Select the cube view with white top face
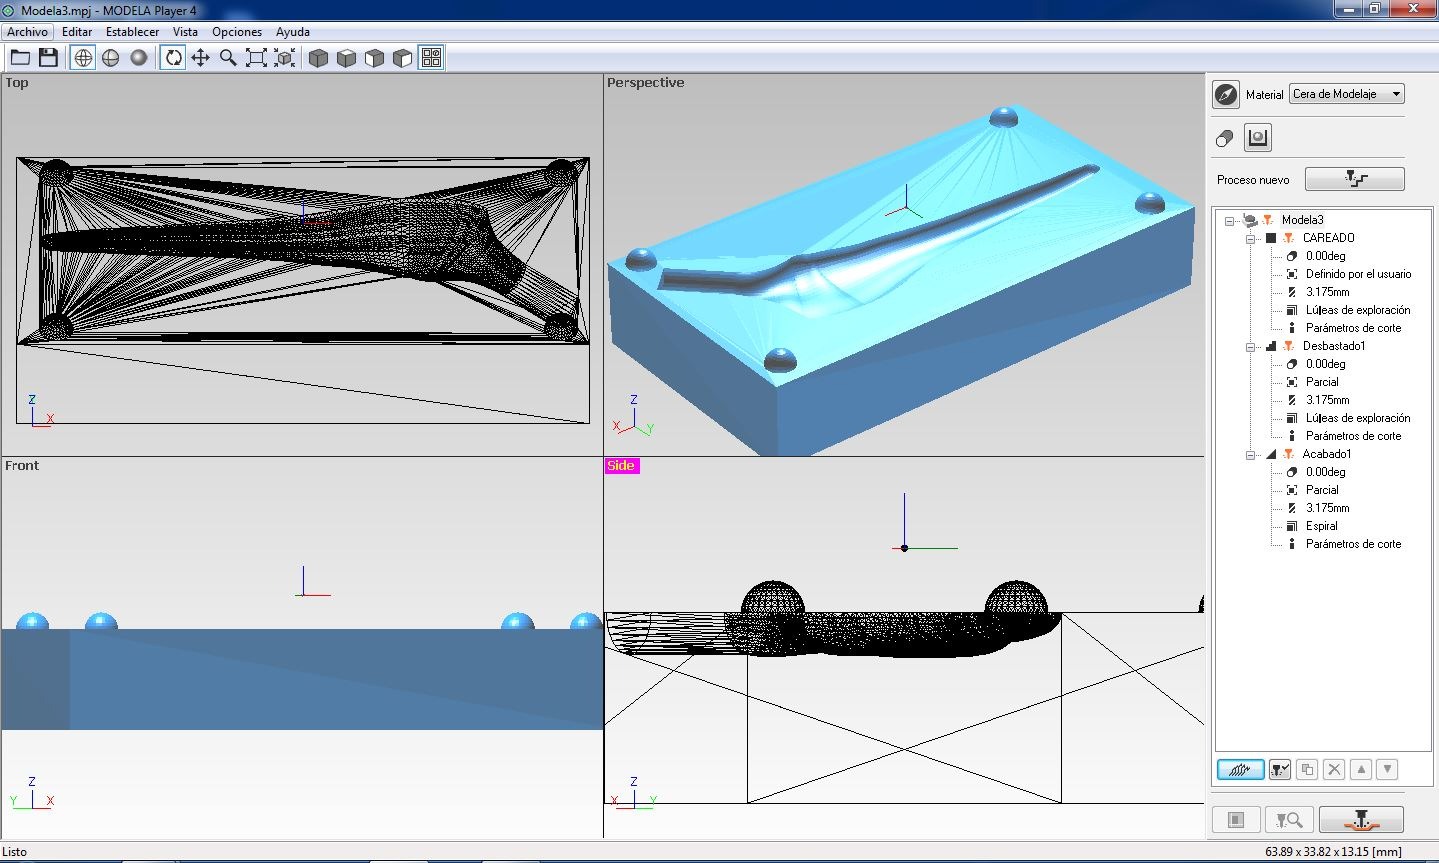Image resolution: width=1439 pixels, height=863 pixels. tap(347, 58)
